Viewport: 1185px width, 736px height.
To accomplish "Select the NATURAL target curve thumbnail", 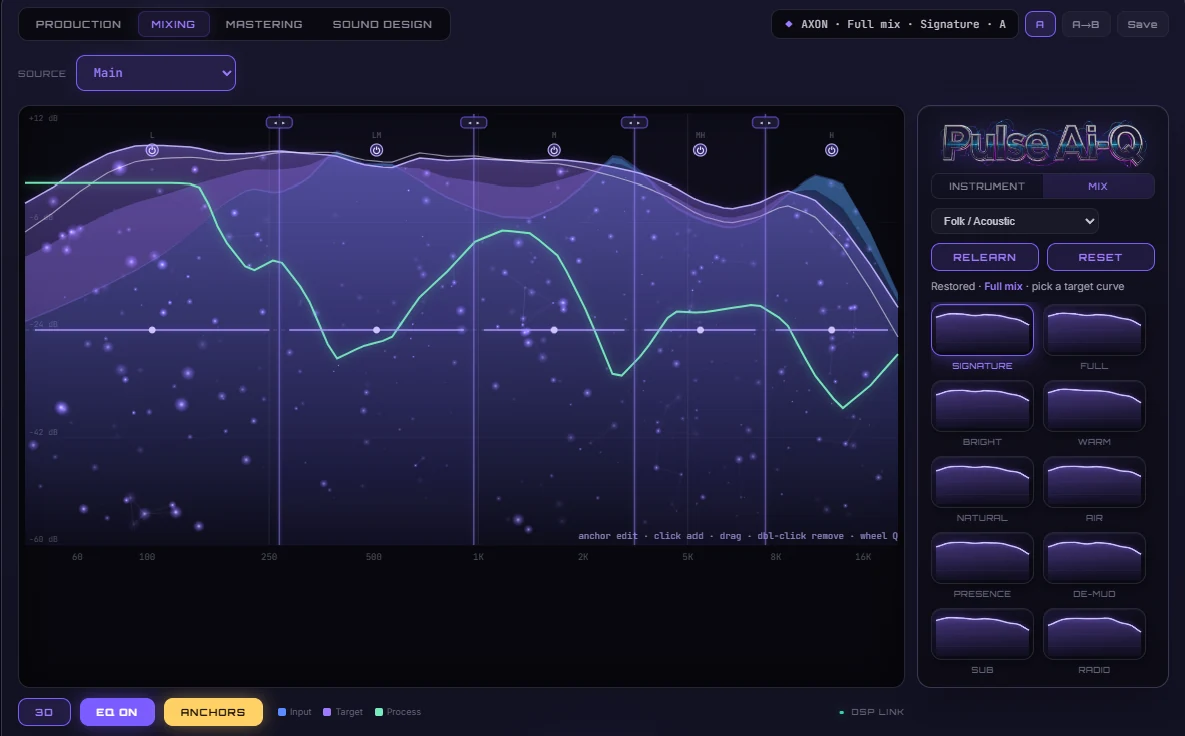I will [x=982, y=481].
